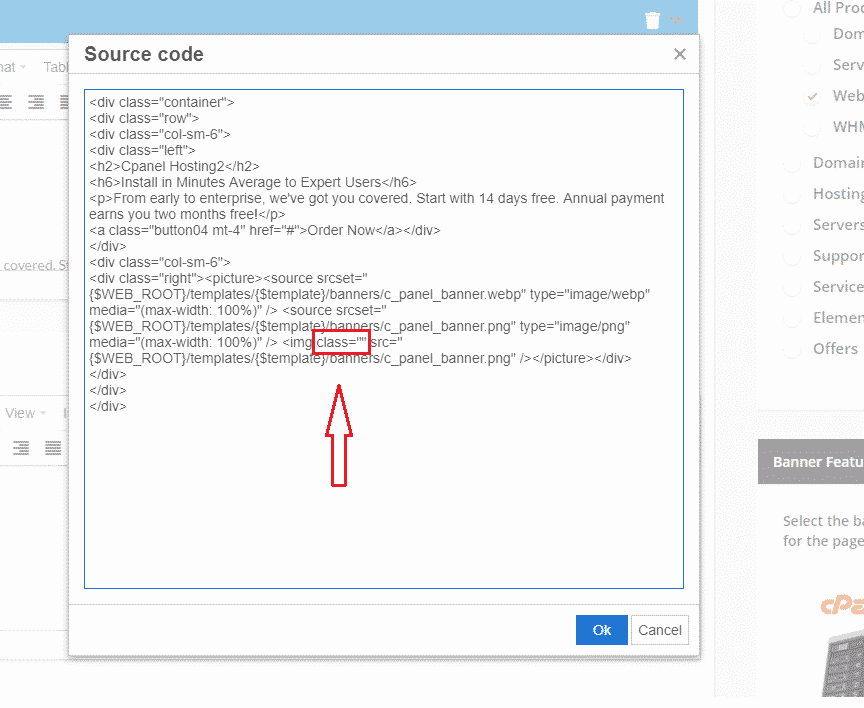
Task: Cancel the Source code dialog
Action: pos(660,630)
